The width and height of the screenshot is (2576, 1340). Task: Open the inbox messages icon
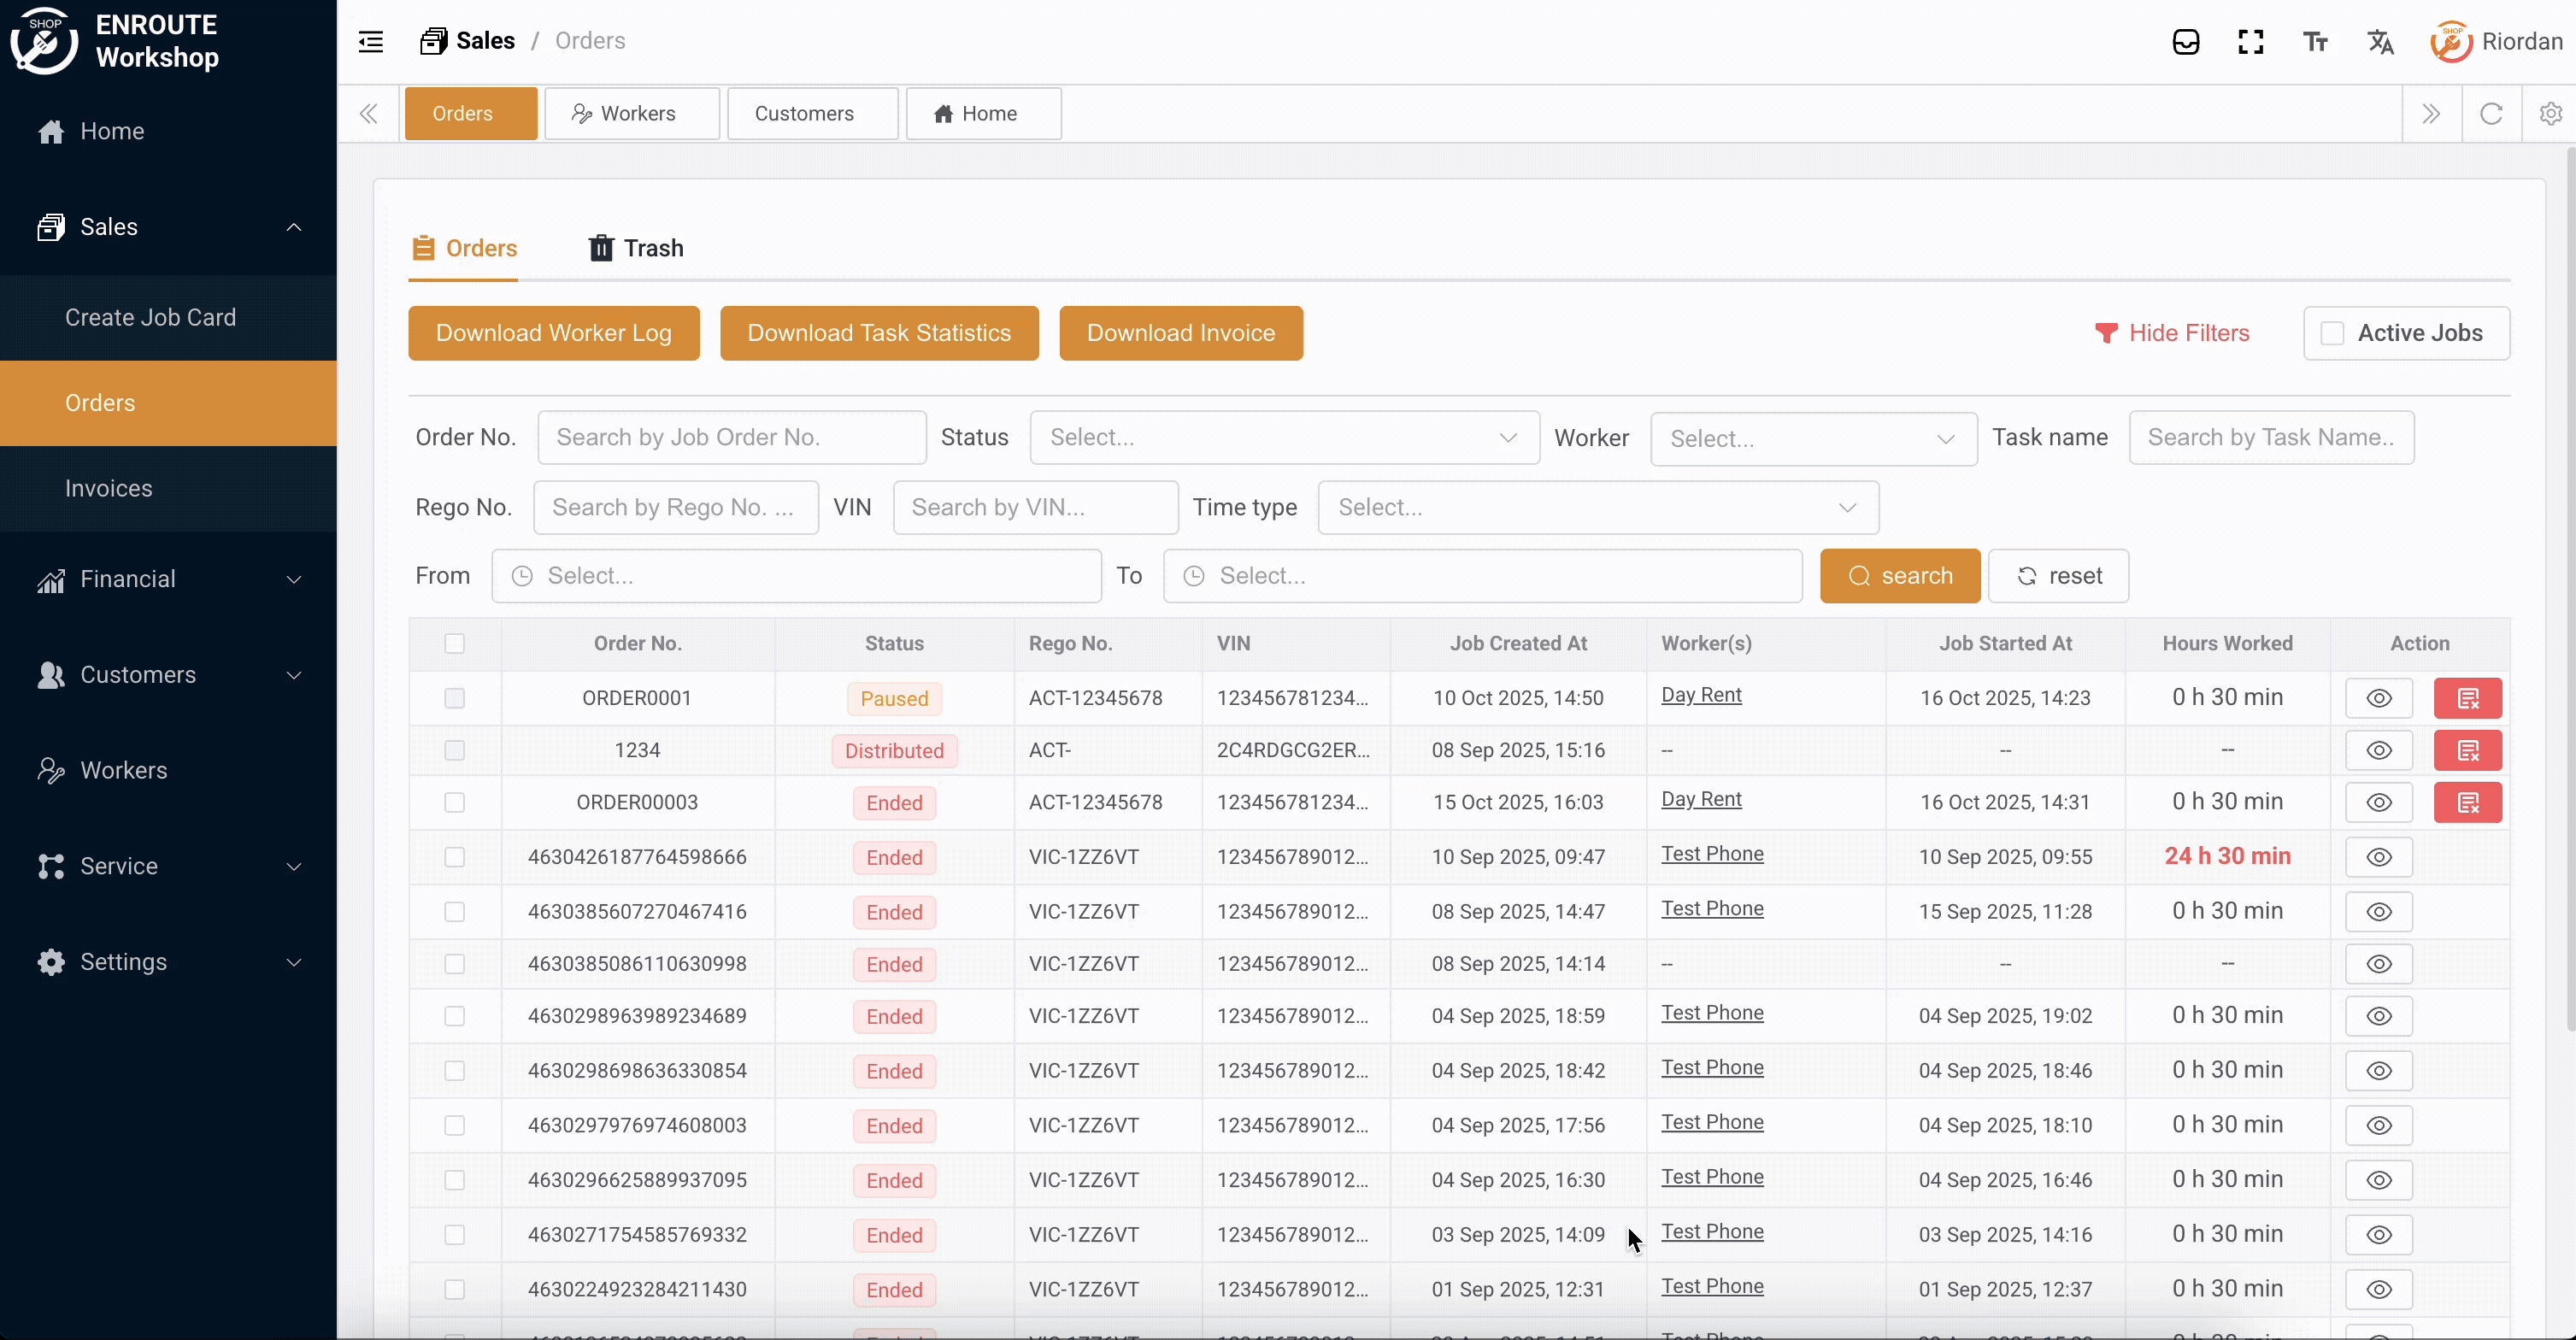(2185, 41)
